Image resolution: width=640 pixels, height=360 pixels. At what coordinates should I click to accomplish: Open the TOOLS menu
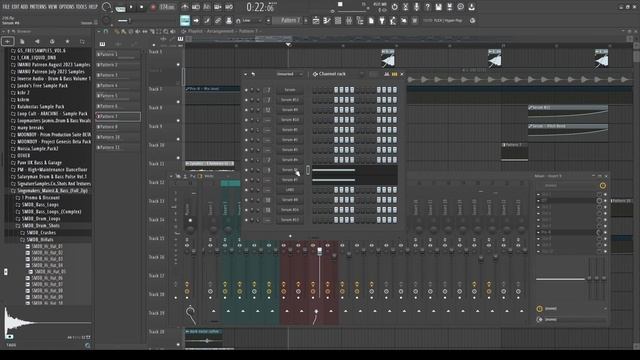pos(82,7)
